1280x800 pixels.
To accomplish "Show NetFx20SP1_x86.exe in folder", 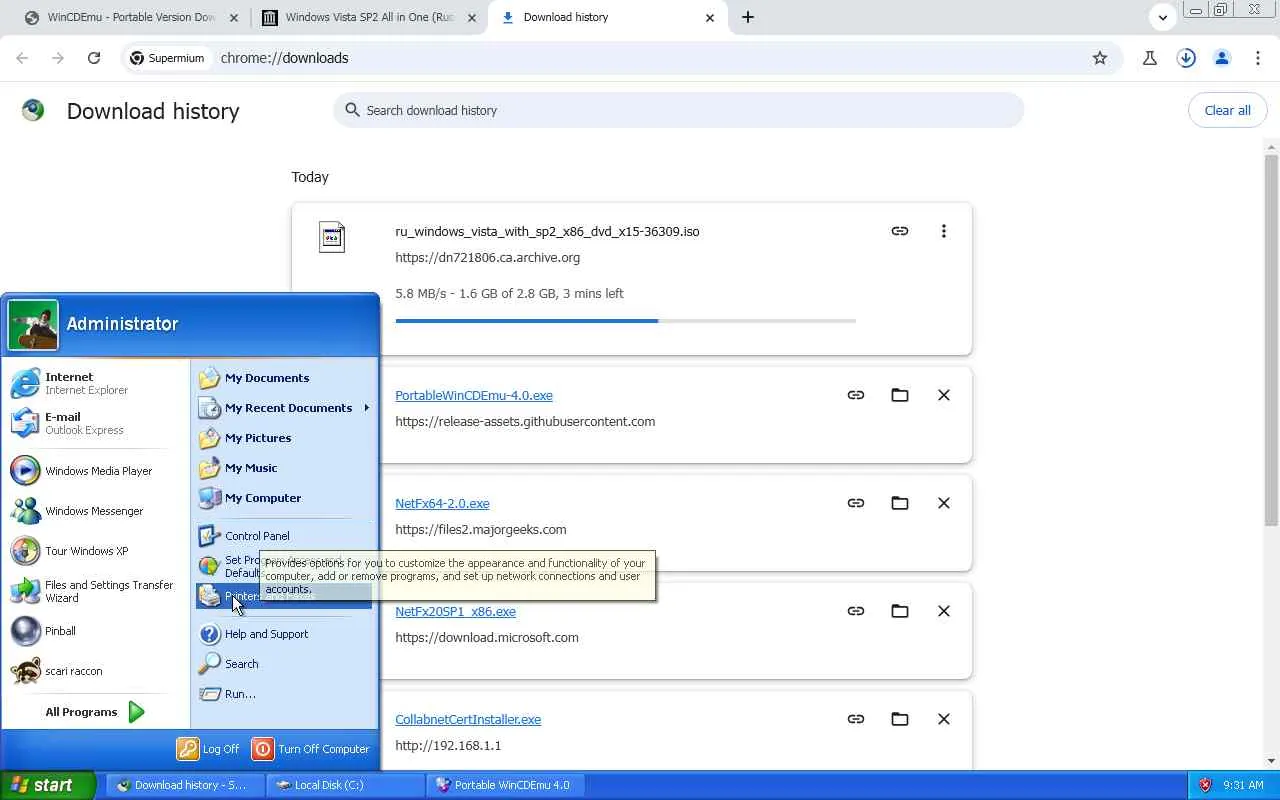I will tap(900, 611).
